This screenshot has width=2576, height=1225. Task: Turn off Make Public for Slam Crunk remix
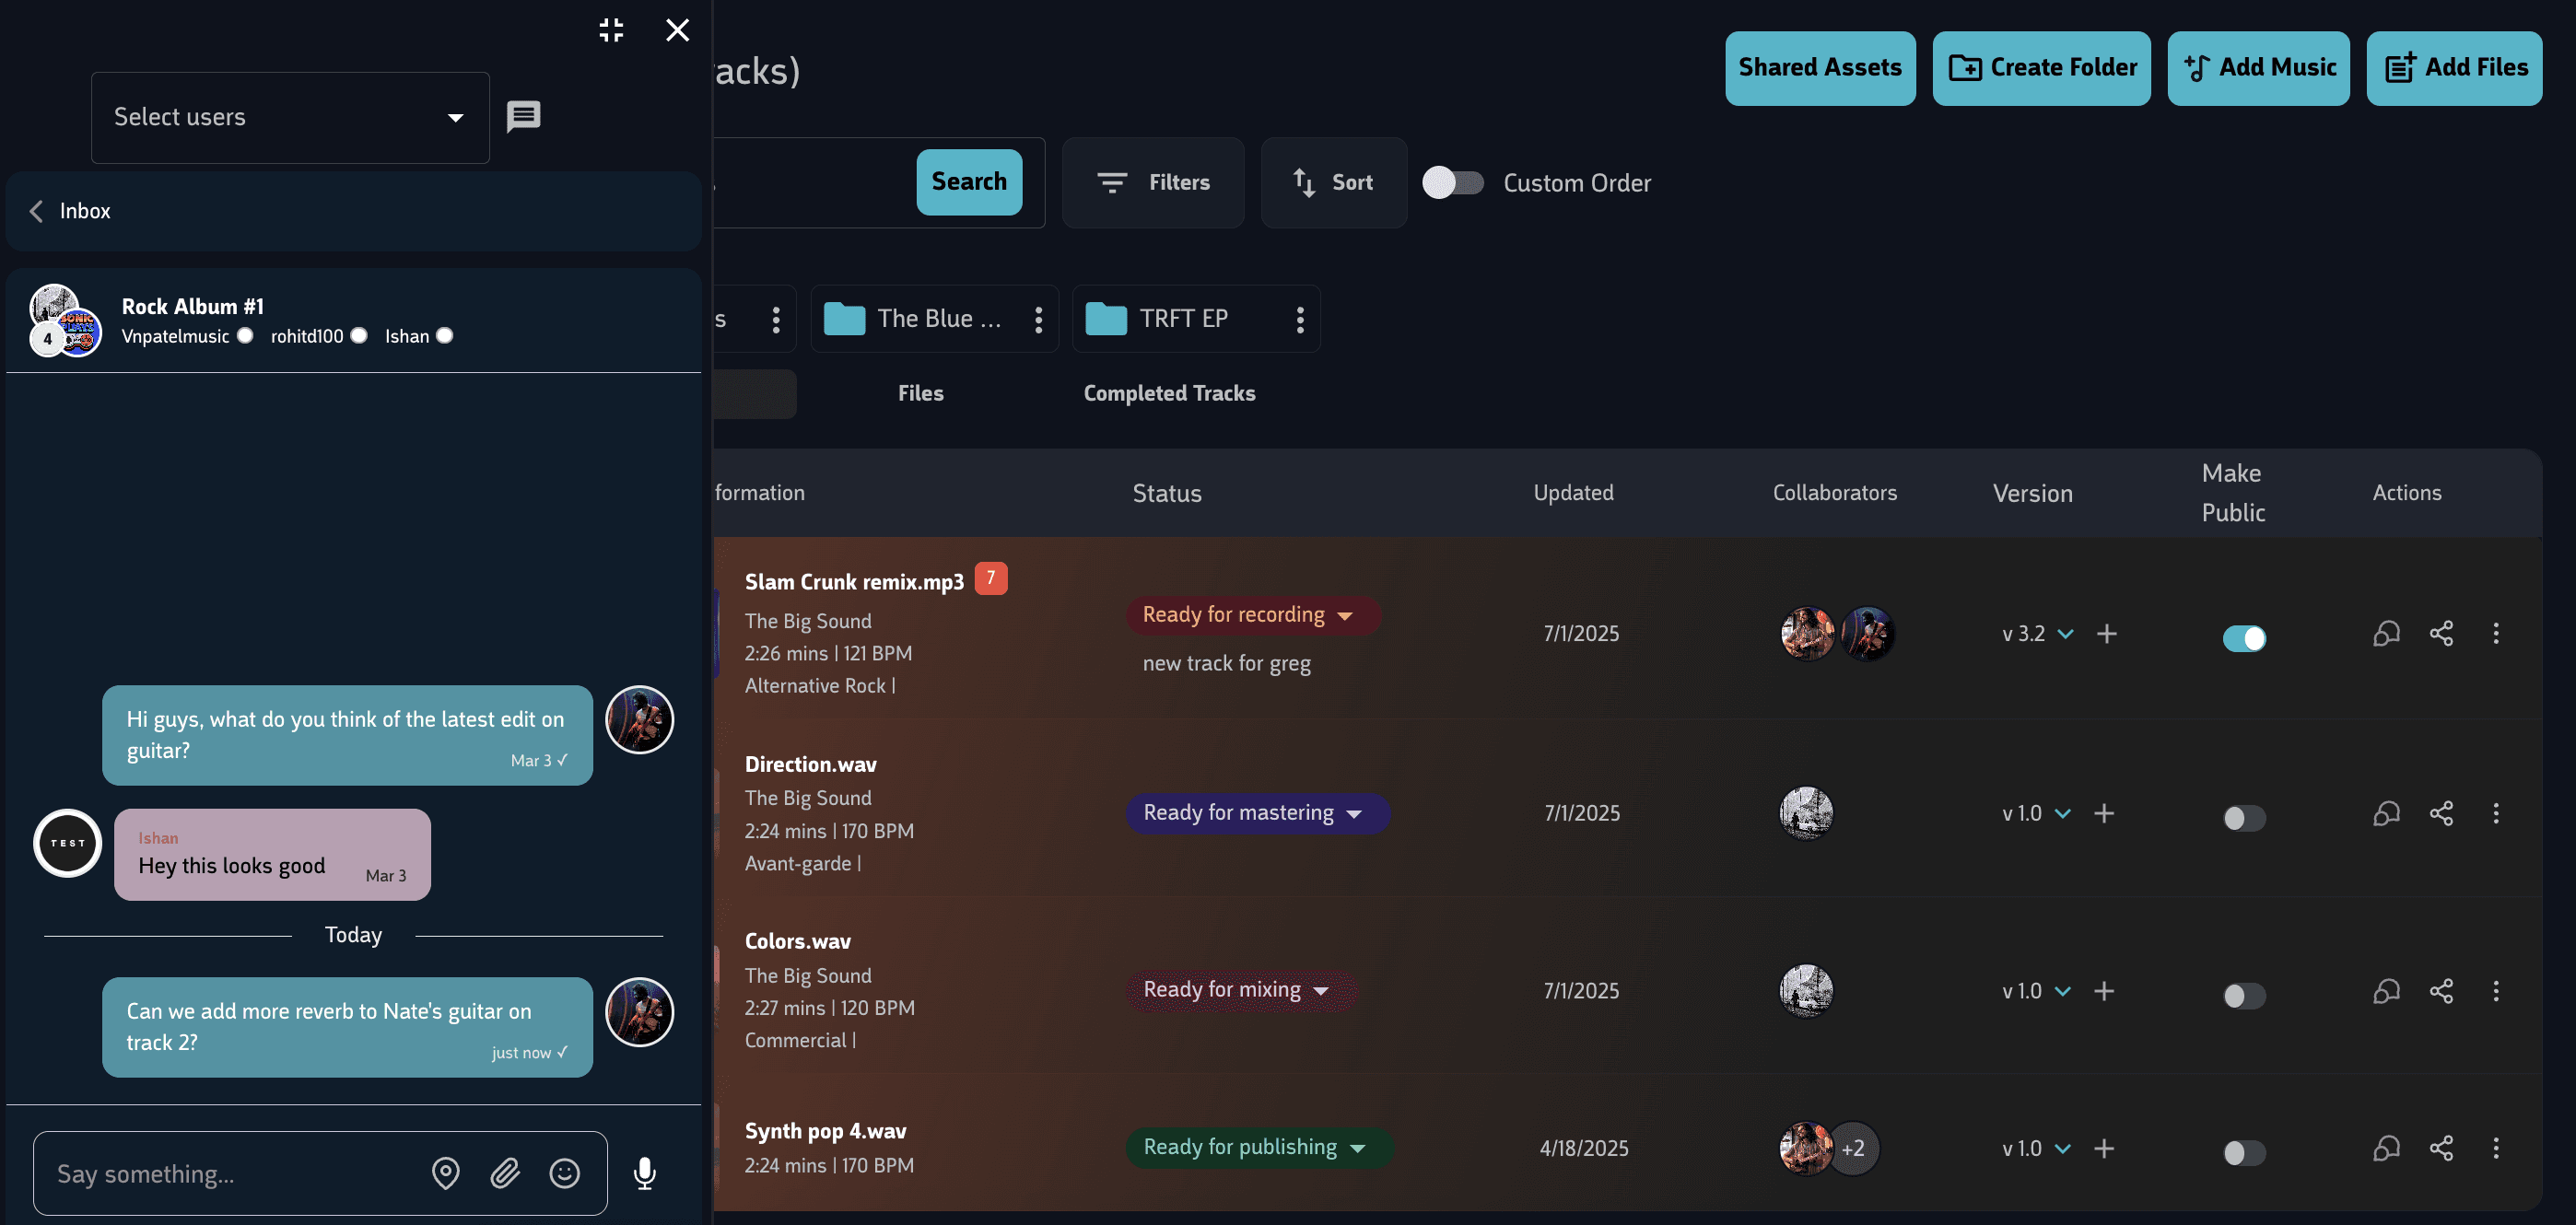(2244, 638)
